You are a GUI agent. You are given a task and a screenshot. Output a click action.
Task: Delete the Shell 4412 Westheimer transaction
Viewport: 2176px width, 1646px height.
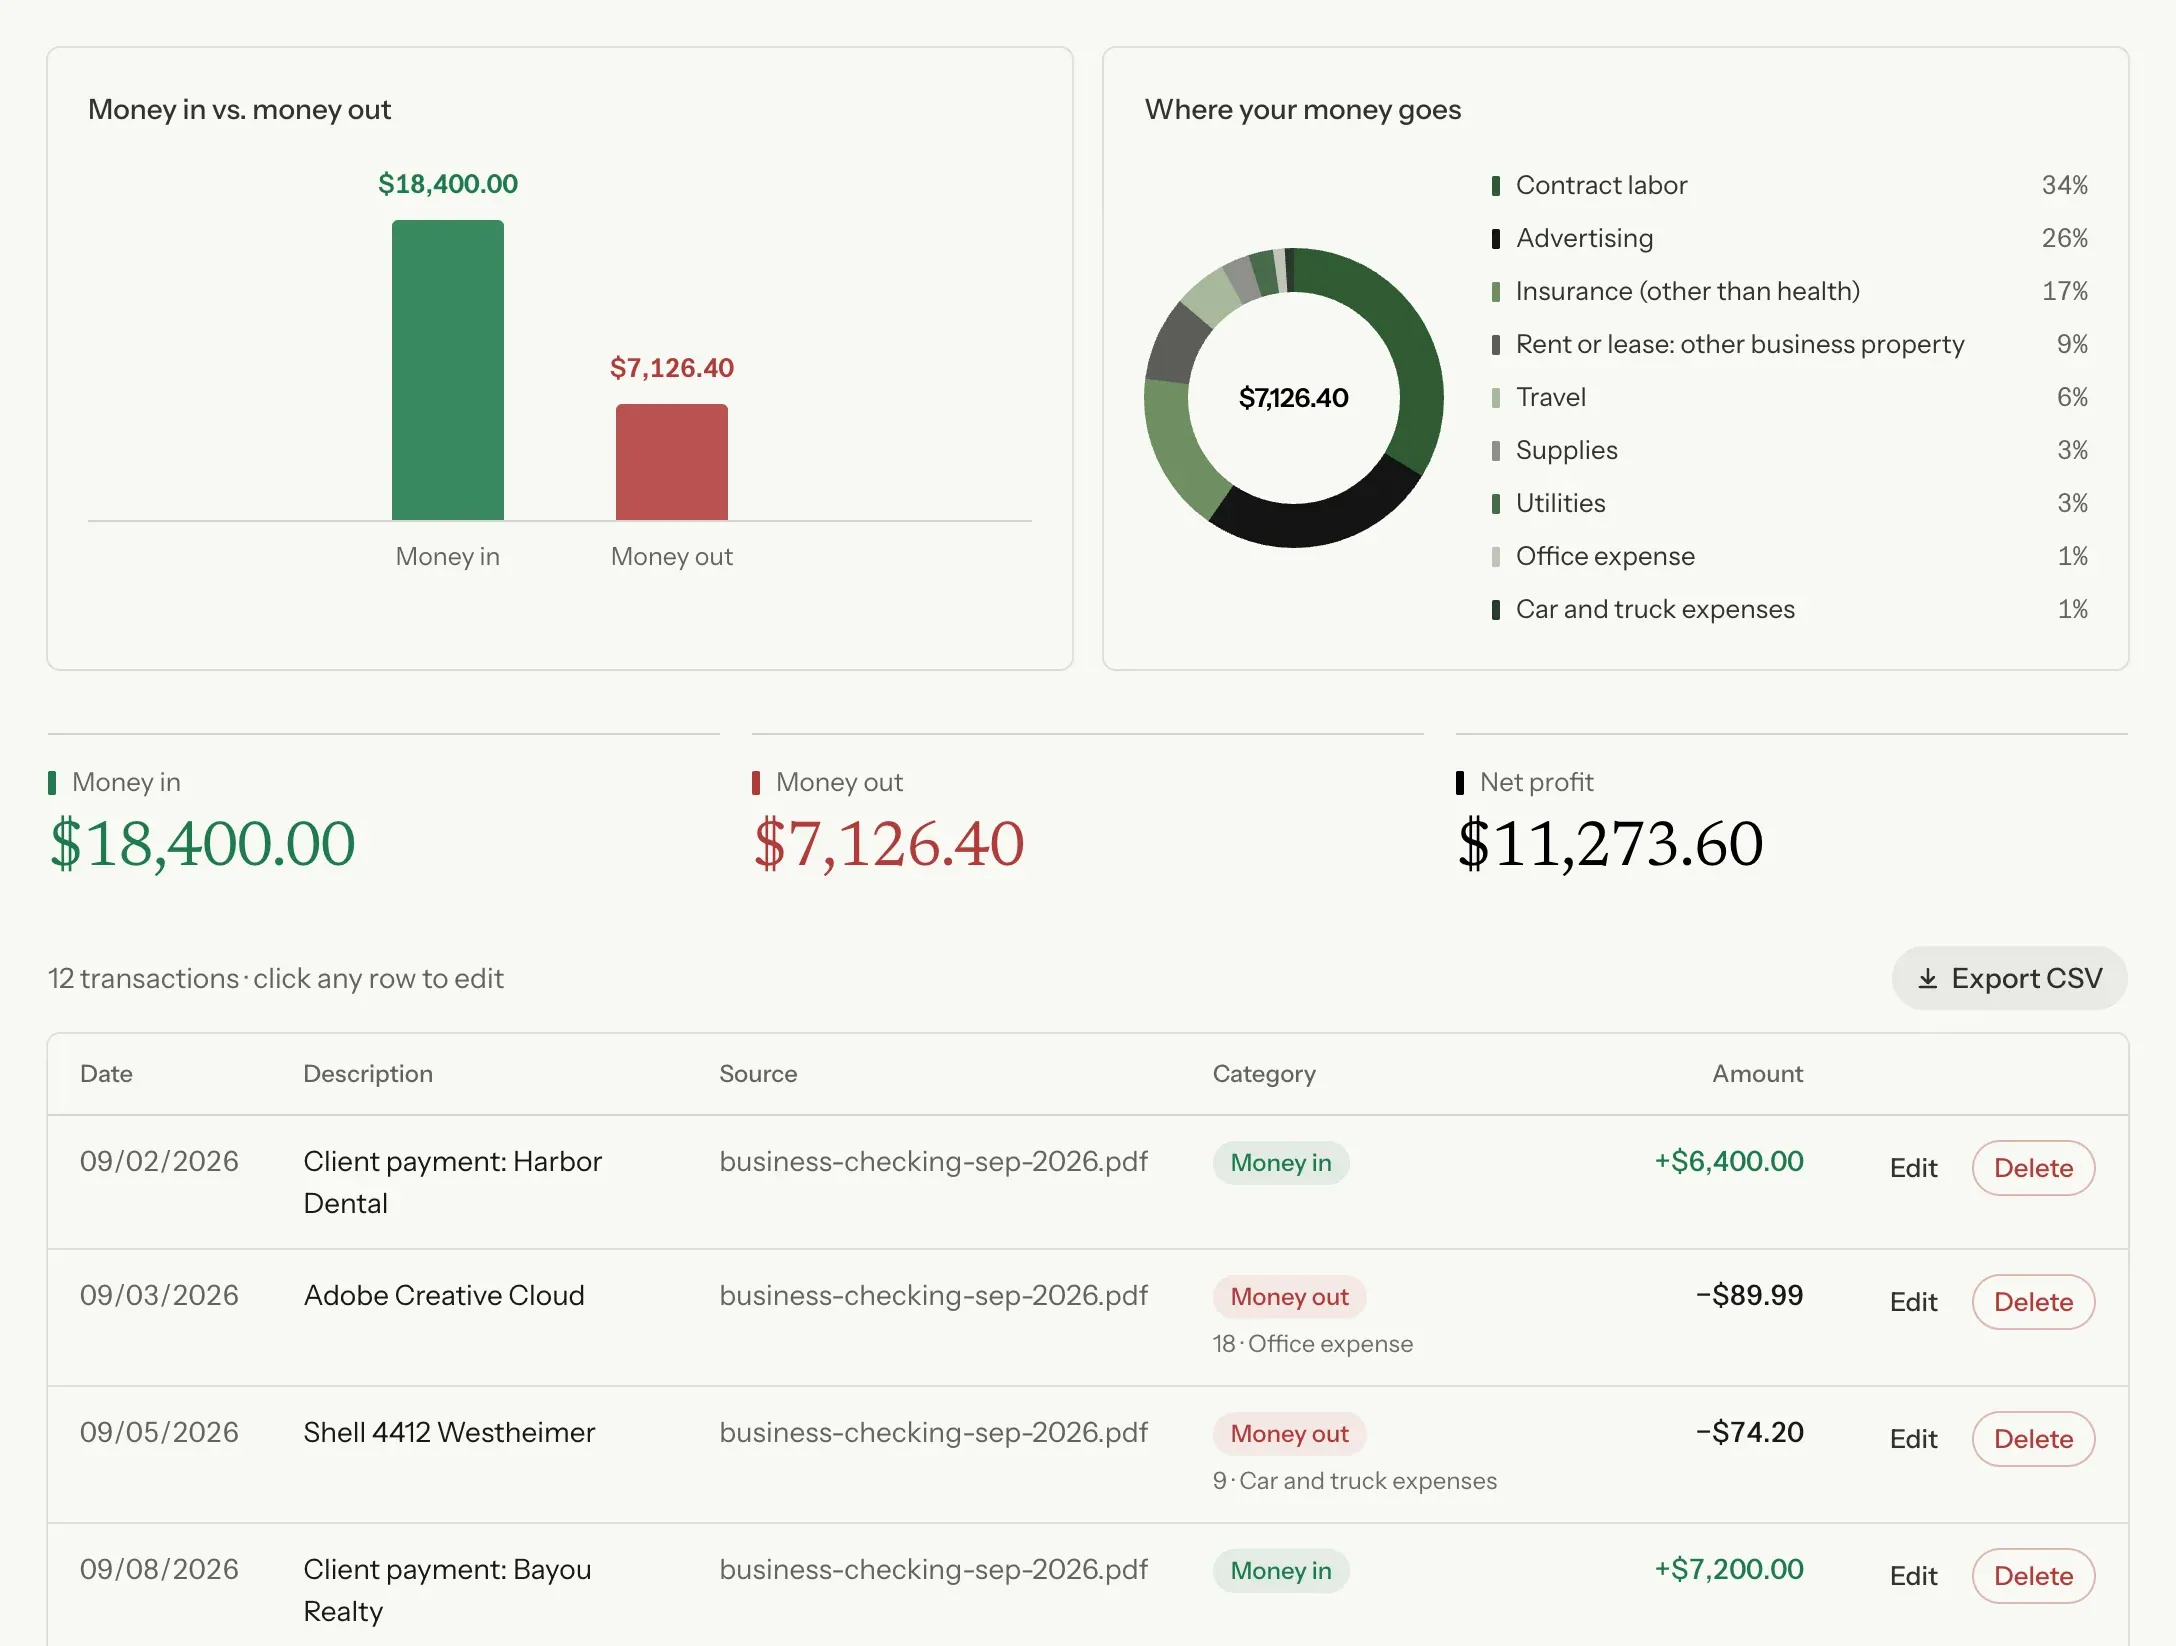pyautogui.click(x=2033, y=1439)
